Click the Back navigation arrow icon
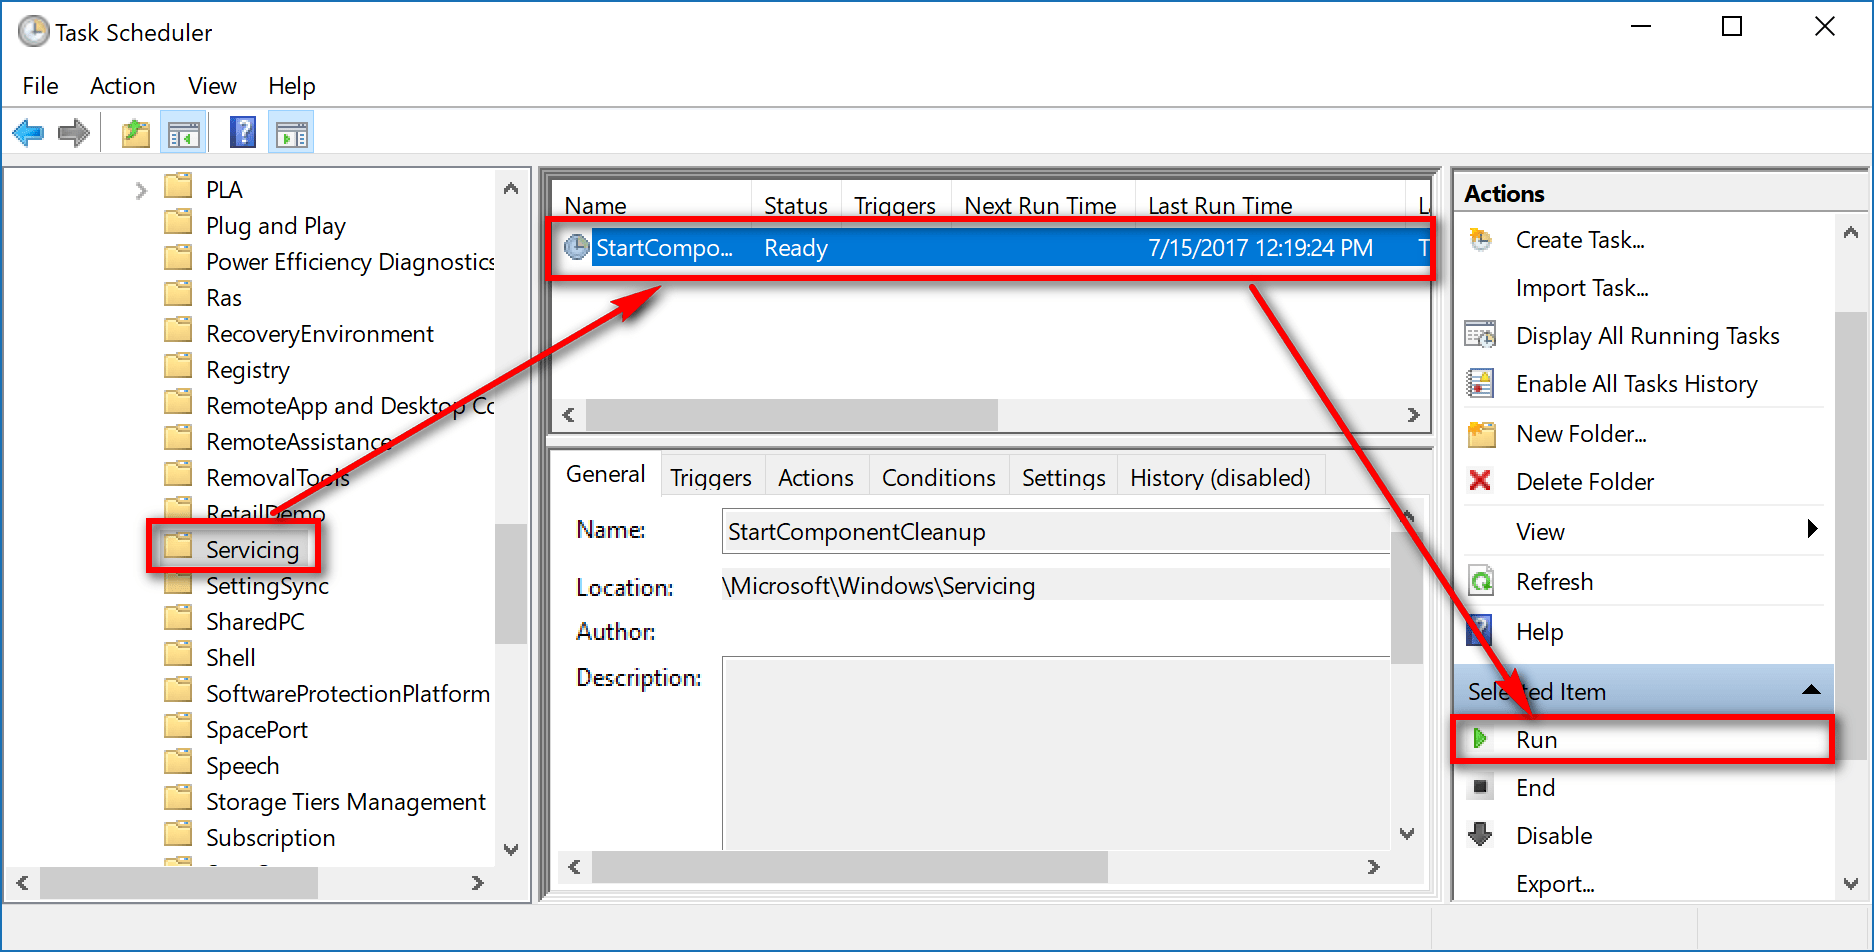This screenshot has height=952, width=1874. pos(27,131)
